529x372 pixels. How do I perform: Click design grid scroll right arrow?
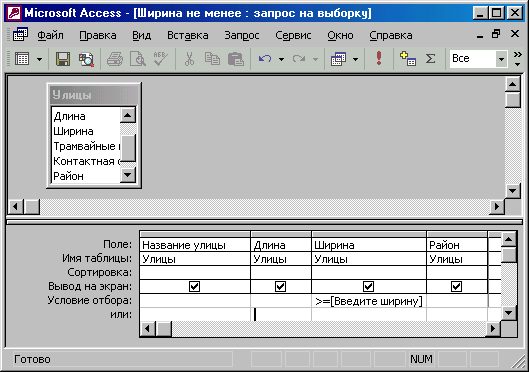(x=493, y=328)
